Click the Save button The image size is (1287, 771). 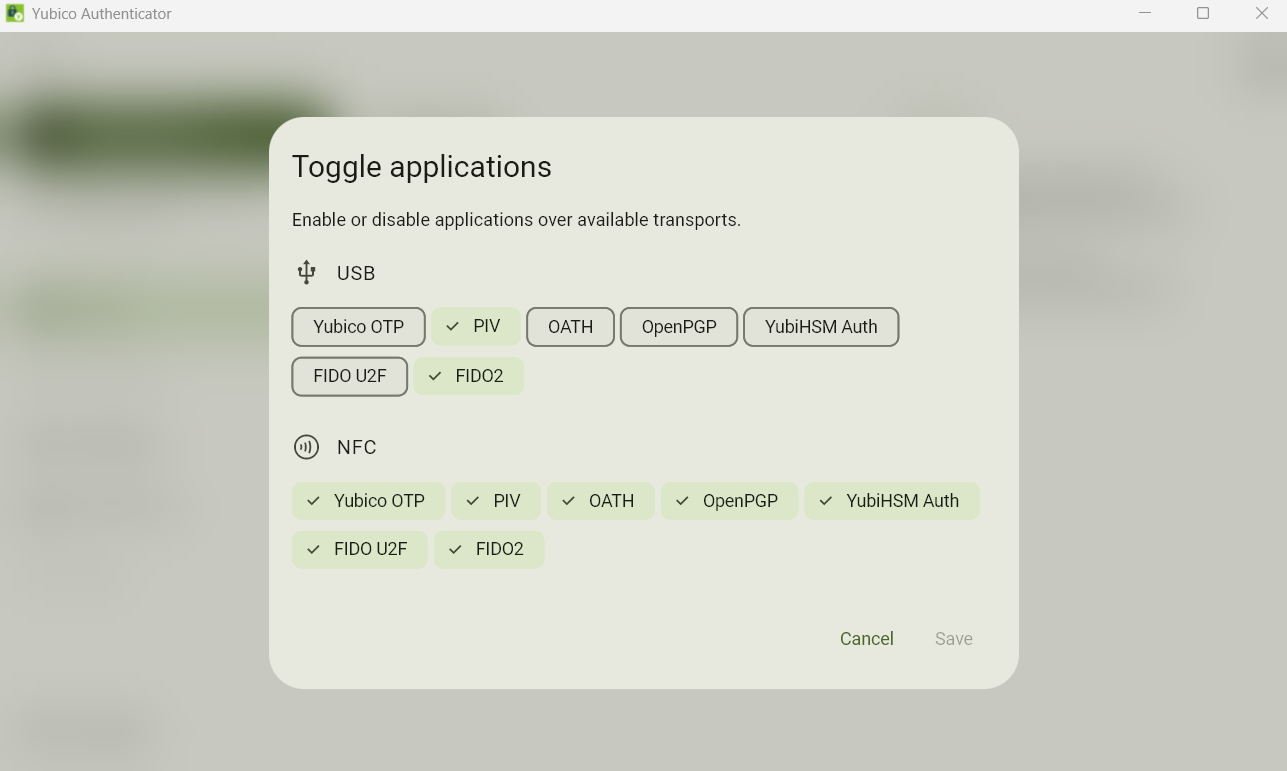click(x=954, y=639)
